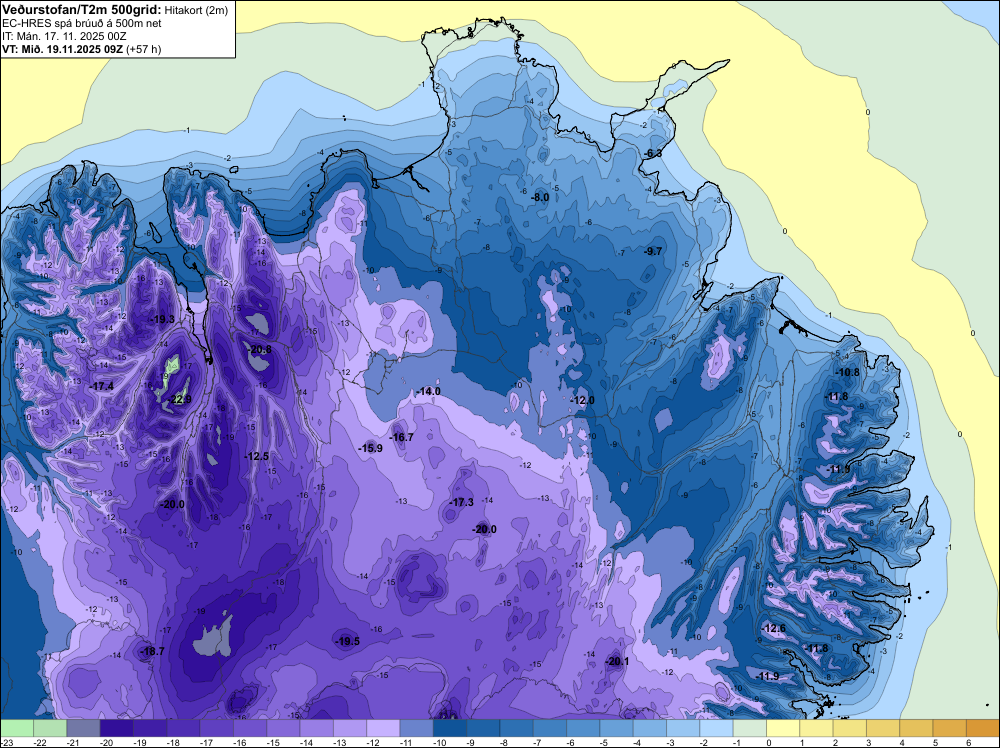The height and width of the screenshot is (748, 1000).
Task: Click the -22.9 temperature label on the map
Action: 179,400
